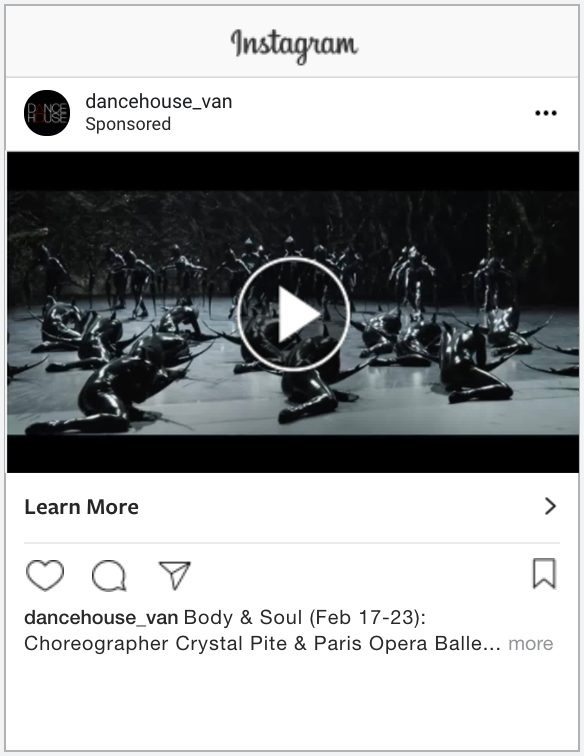Open comments via the speech bubble icon

click(x=109, y=575)
